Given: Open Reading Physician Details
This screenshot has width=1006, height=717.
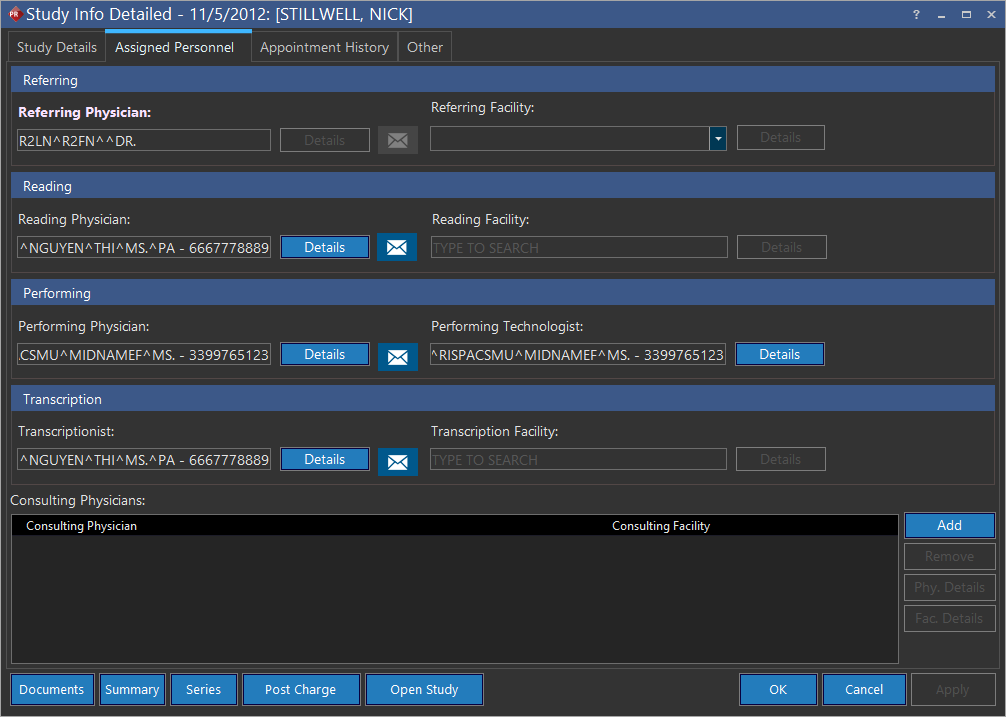Looking at the screenshot, I should [x=324, y=247].
